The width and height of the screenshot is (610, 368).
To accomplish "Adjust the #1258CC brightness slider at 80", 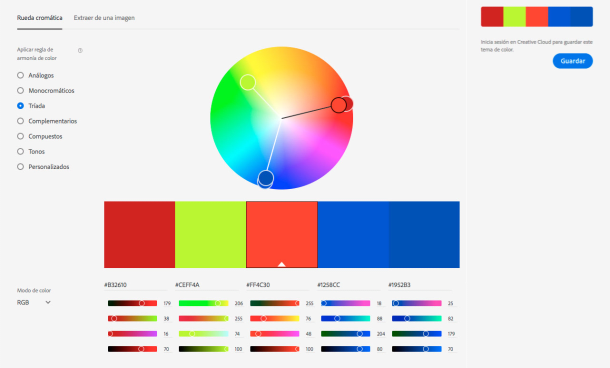I will 345,349.
